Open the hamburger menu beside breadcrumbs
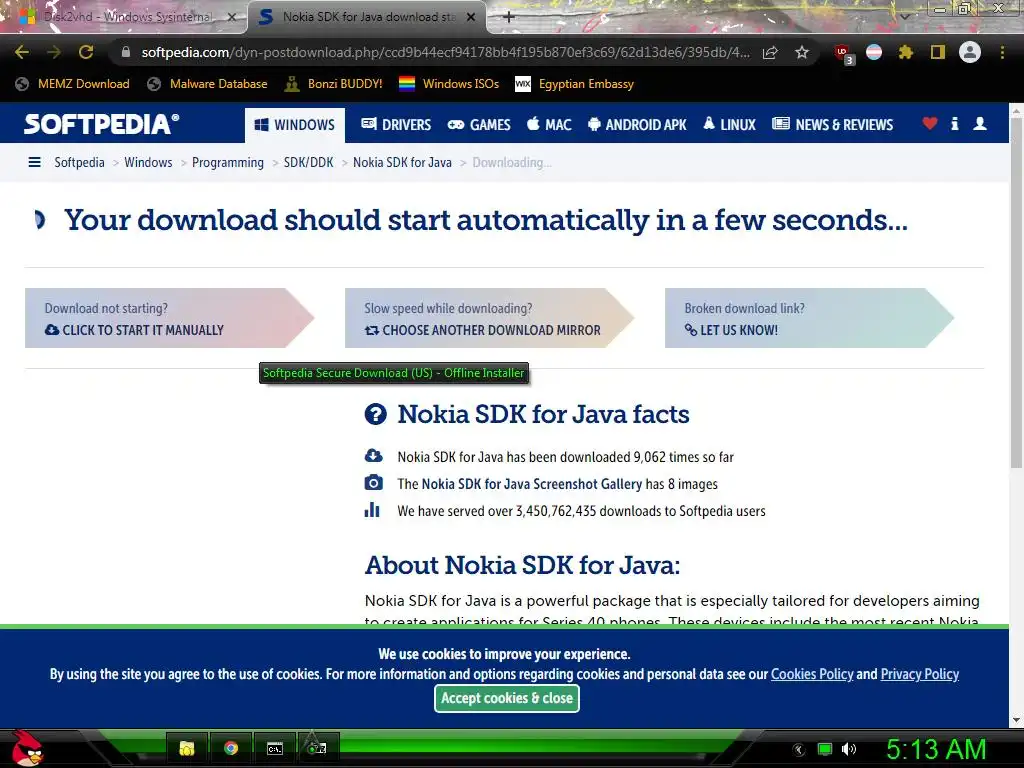The width and height of the screenshot is (1024, 768). 35,162
